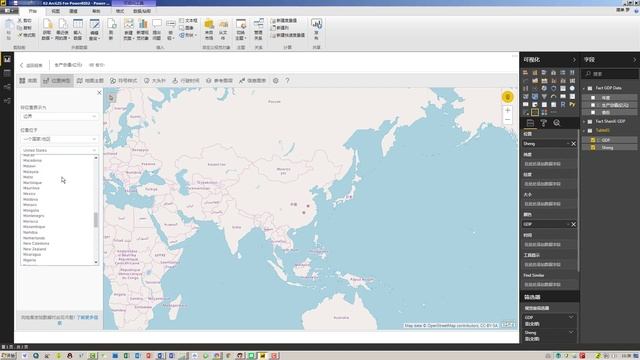Viewport: 640px width, 360px height.
Task: Open the locations-are-in dropdown
Action: coord(60,139)
